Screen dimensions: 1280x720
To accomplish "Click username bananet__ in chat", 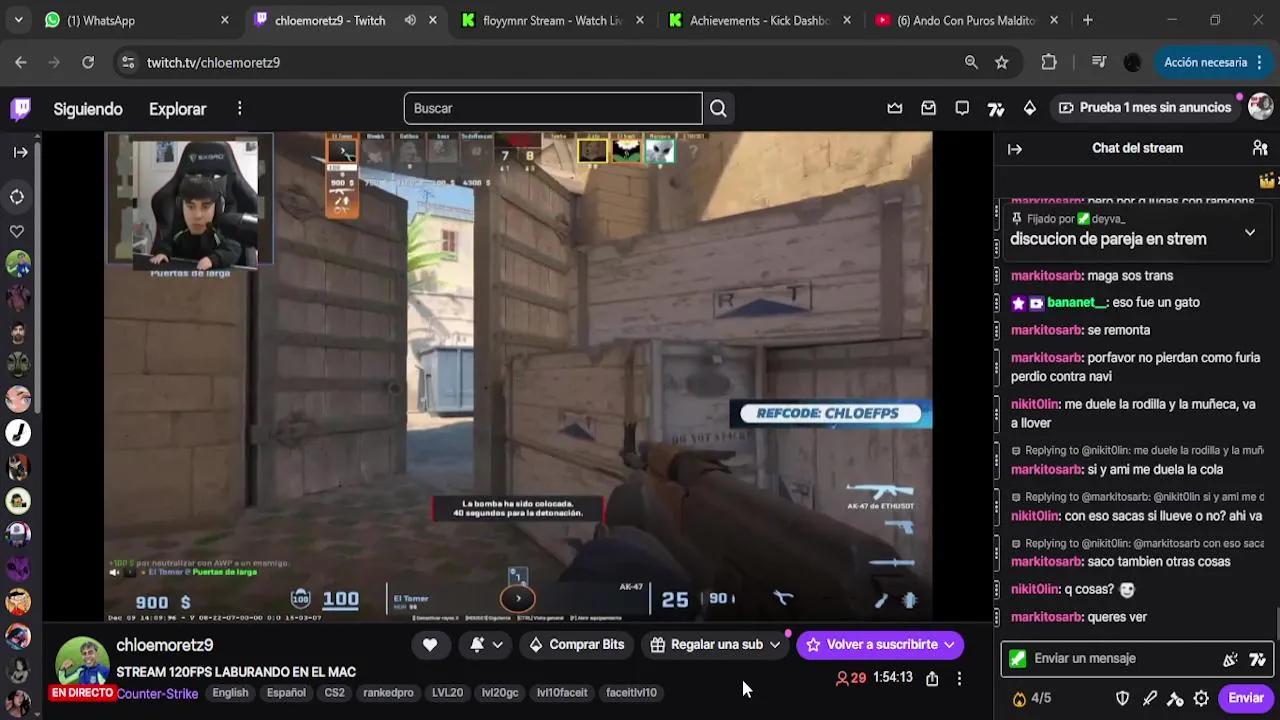I will point(1077,303).
